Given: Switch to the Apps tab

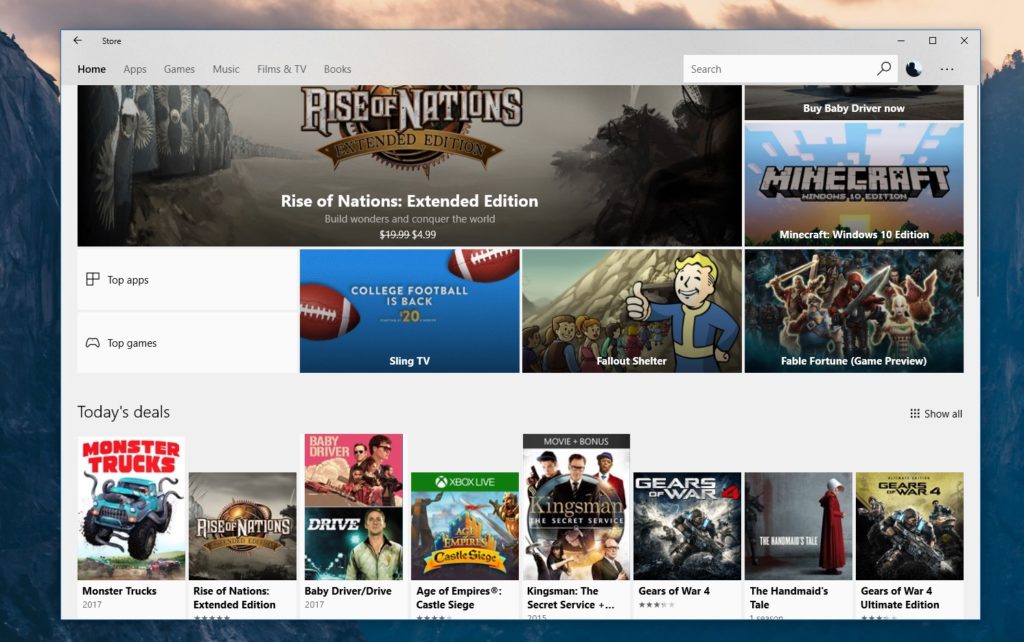Looking at the screenshot, I should (x=135, y=69).
